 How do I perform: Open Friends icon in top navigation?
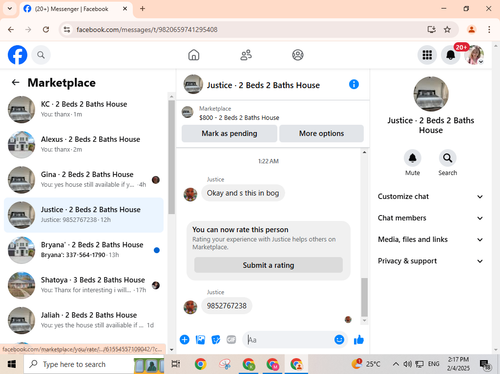coord(246,55)
